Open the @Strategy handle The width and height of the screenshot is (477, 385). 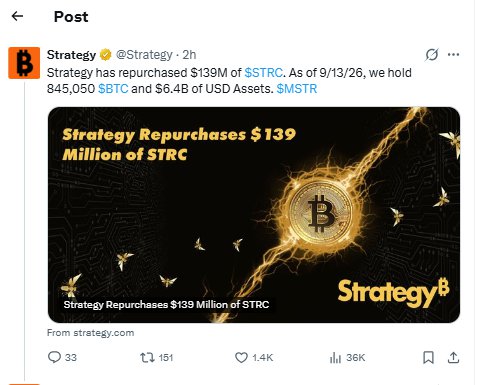pyautogui.click(x=144, y=55)
